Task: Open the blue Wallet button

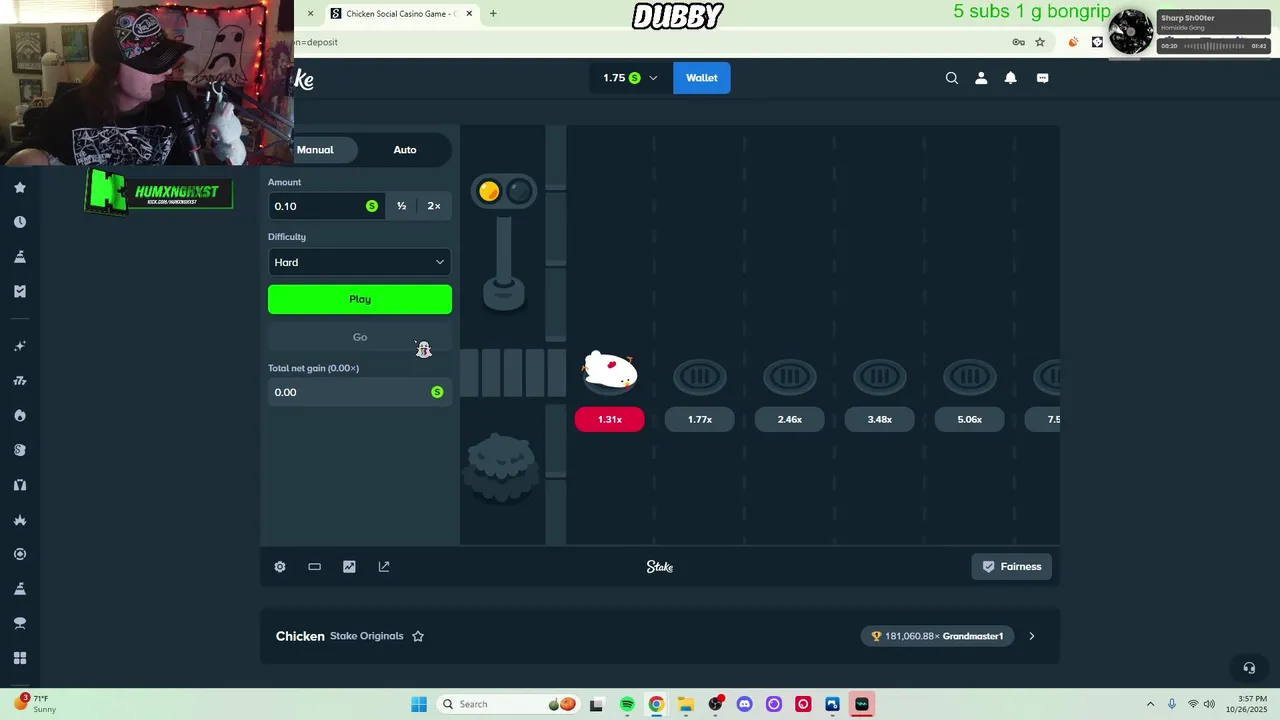Action: (702, 78)
